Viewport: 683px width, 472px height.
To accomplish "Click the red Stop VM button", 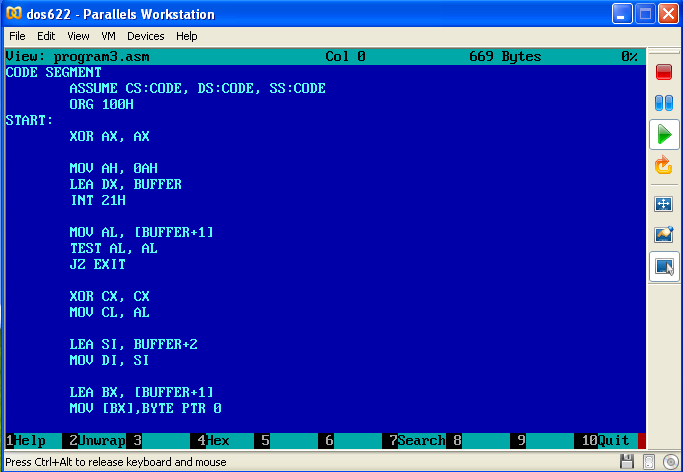I will click(664, 72).
